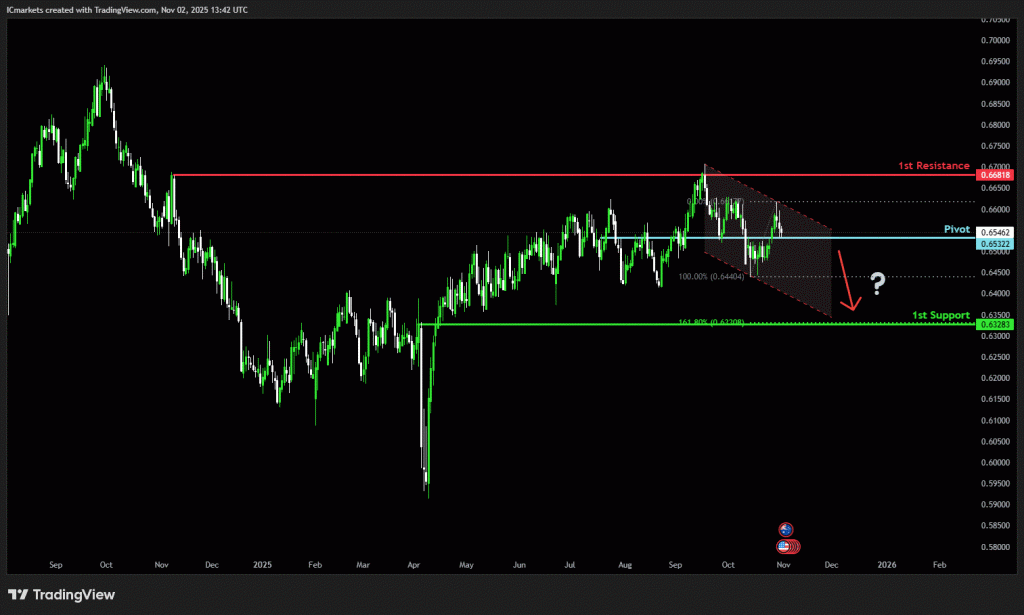Click the 2026 label on time axis
The image size is (1024, 615).
[886, 565]
